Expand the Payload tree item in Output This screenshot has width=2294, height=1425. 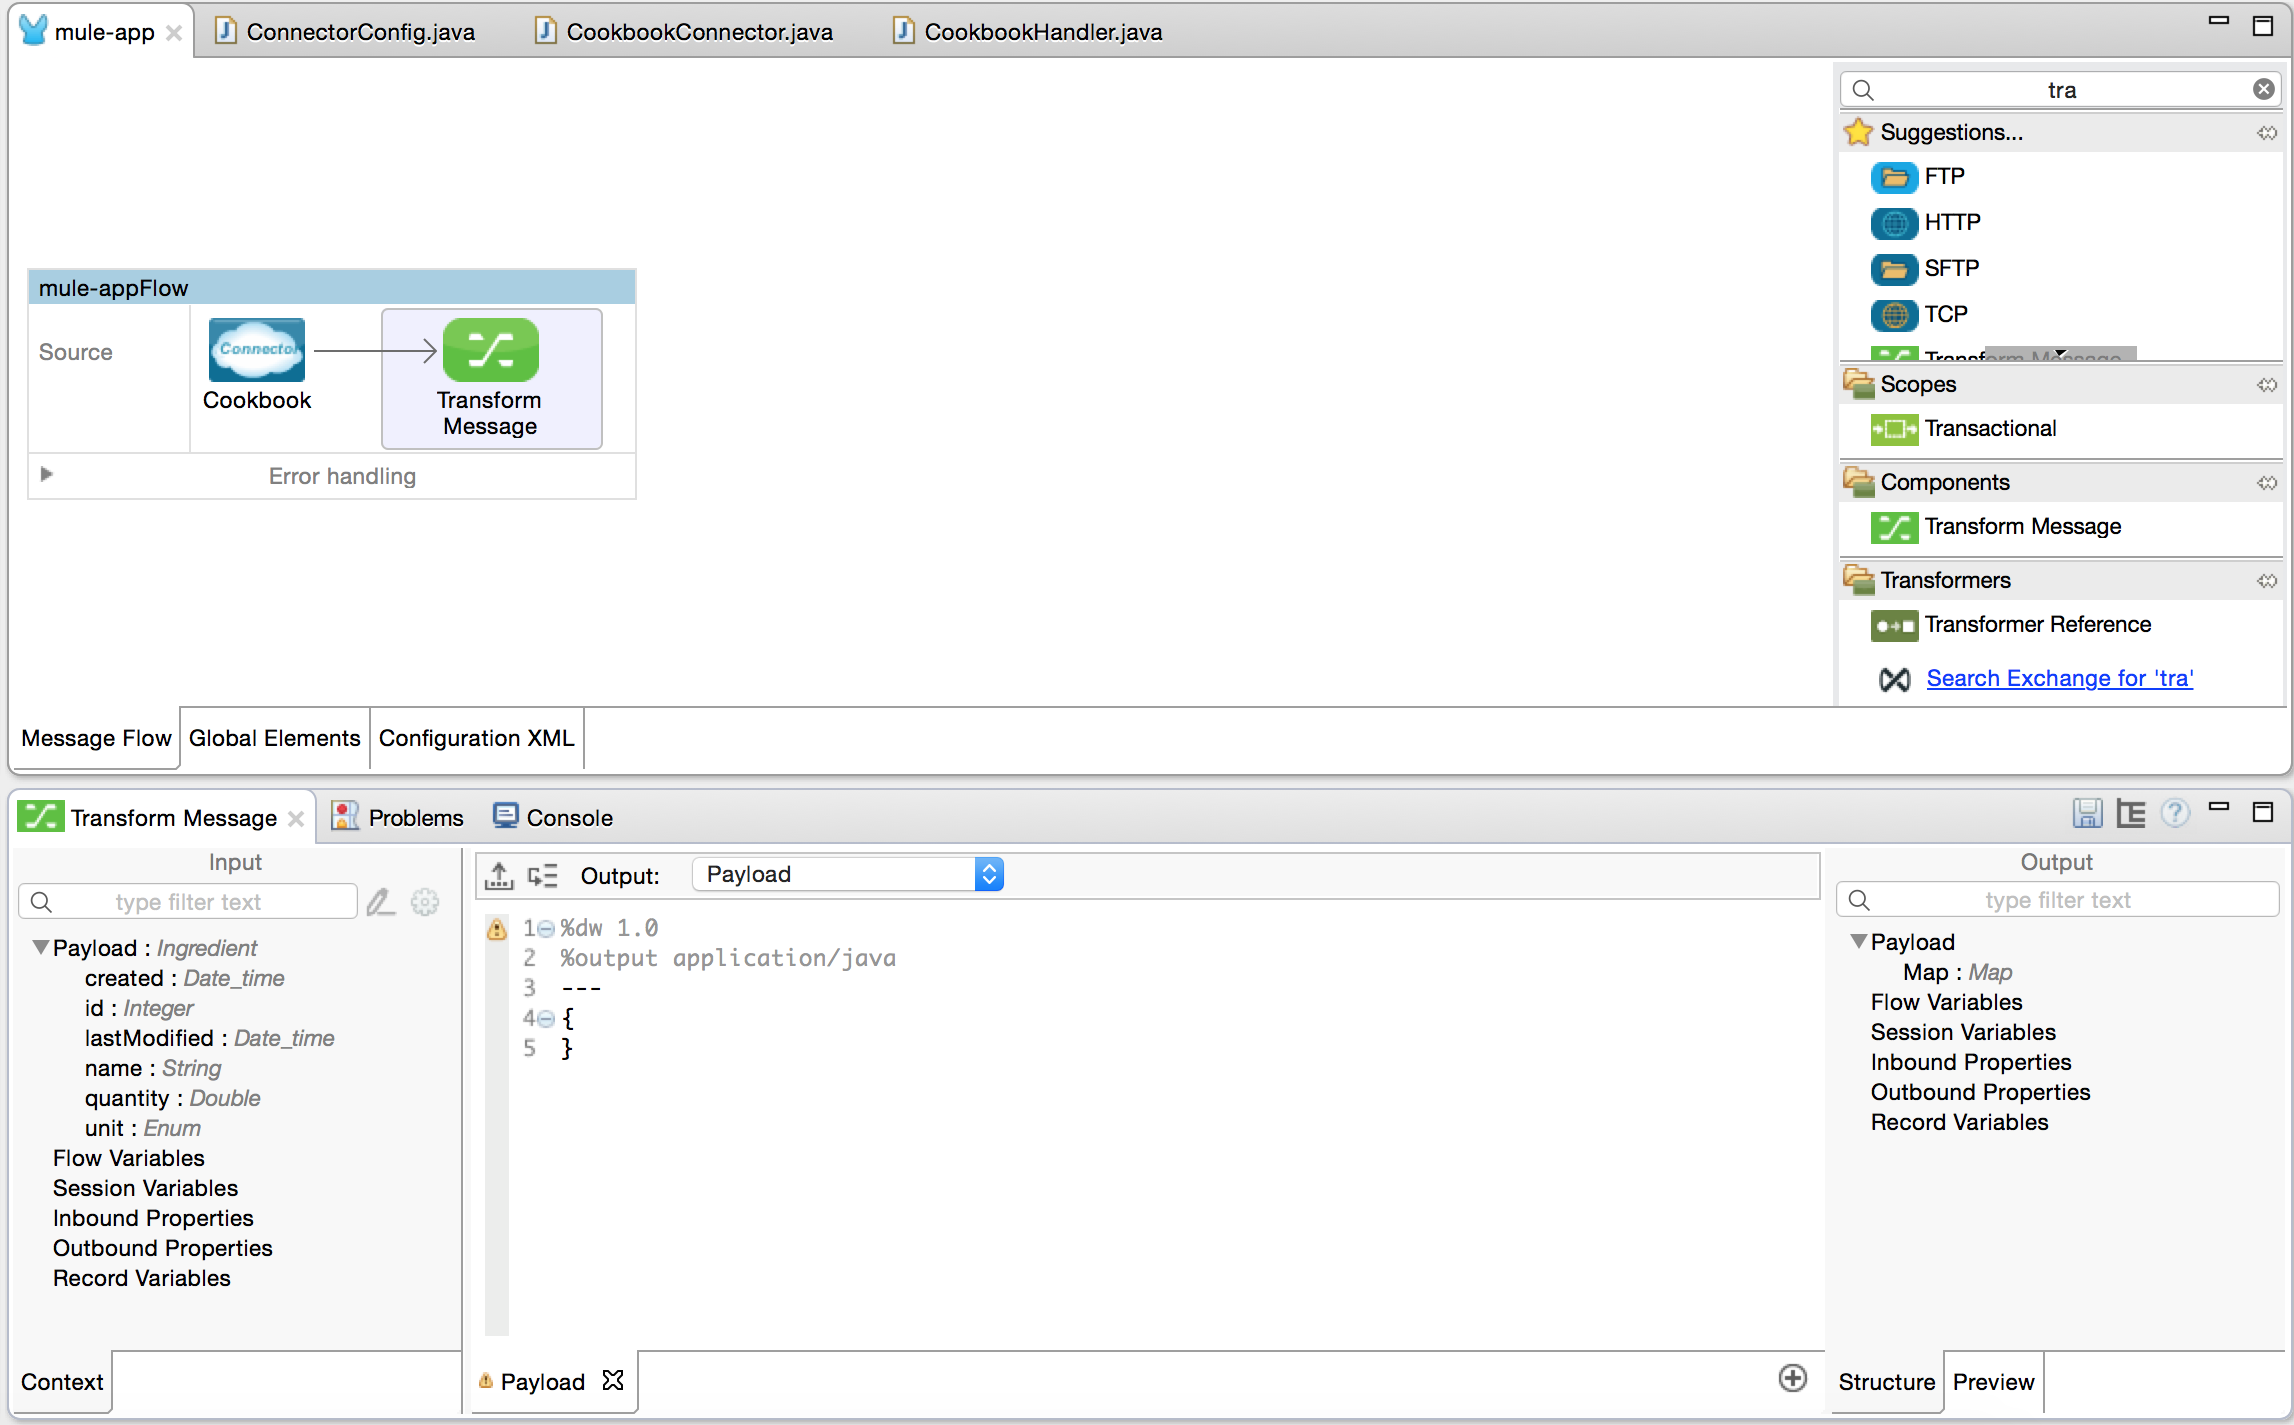[x=1856, y=941]
